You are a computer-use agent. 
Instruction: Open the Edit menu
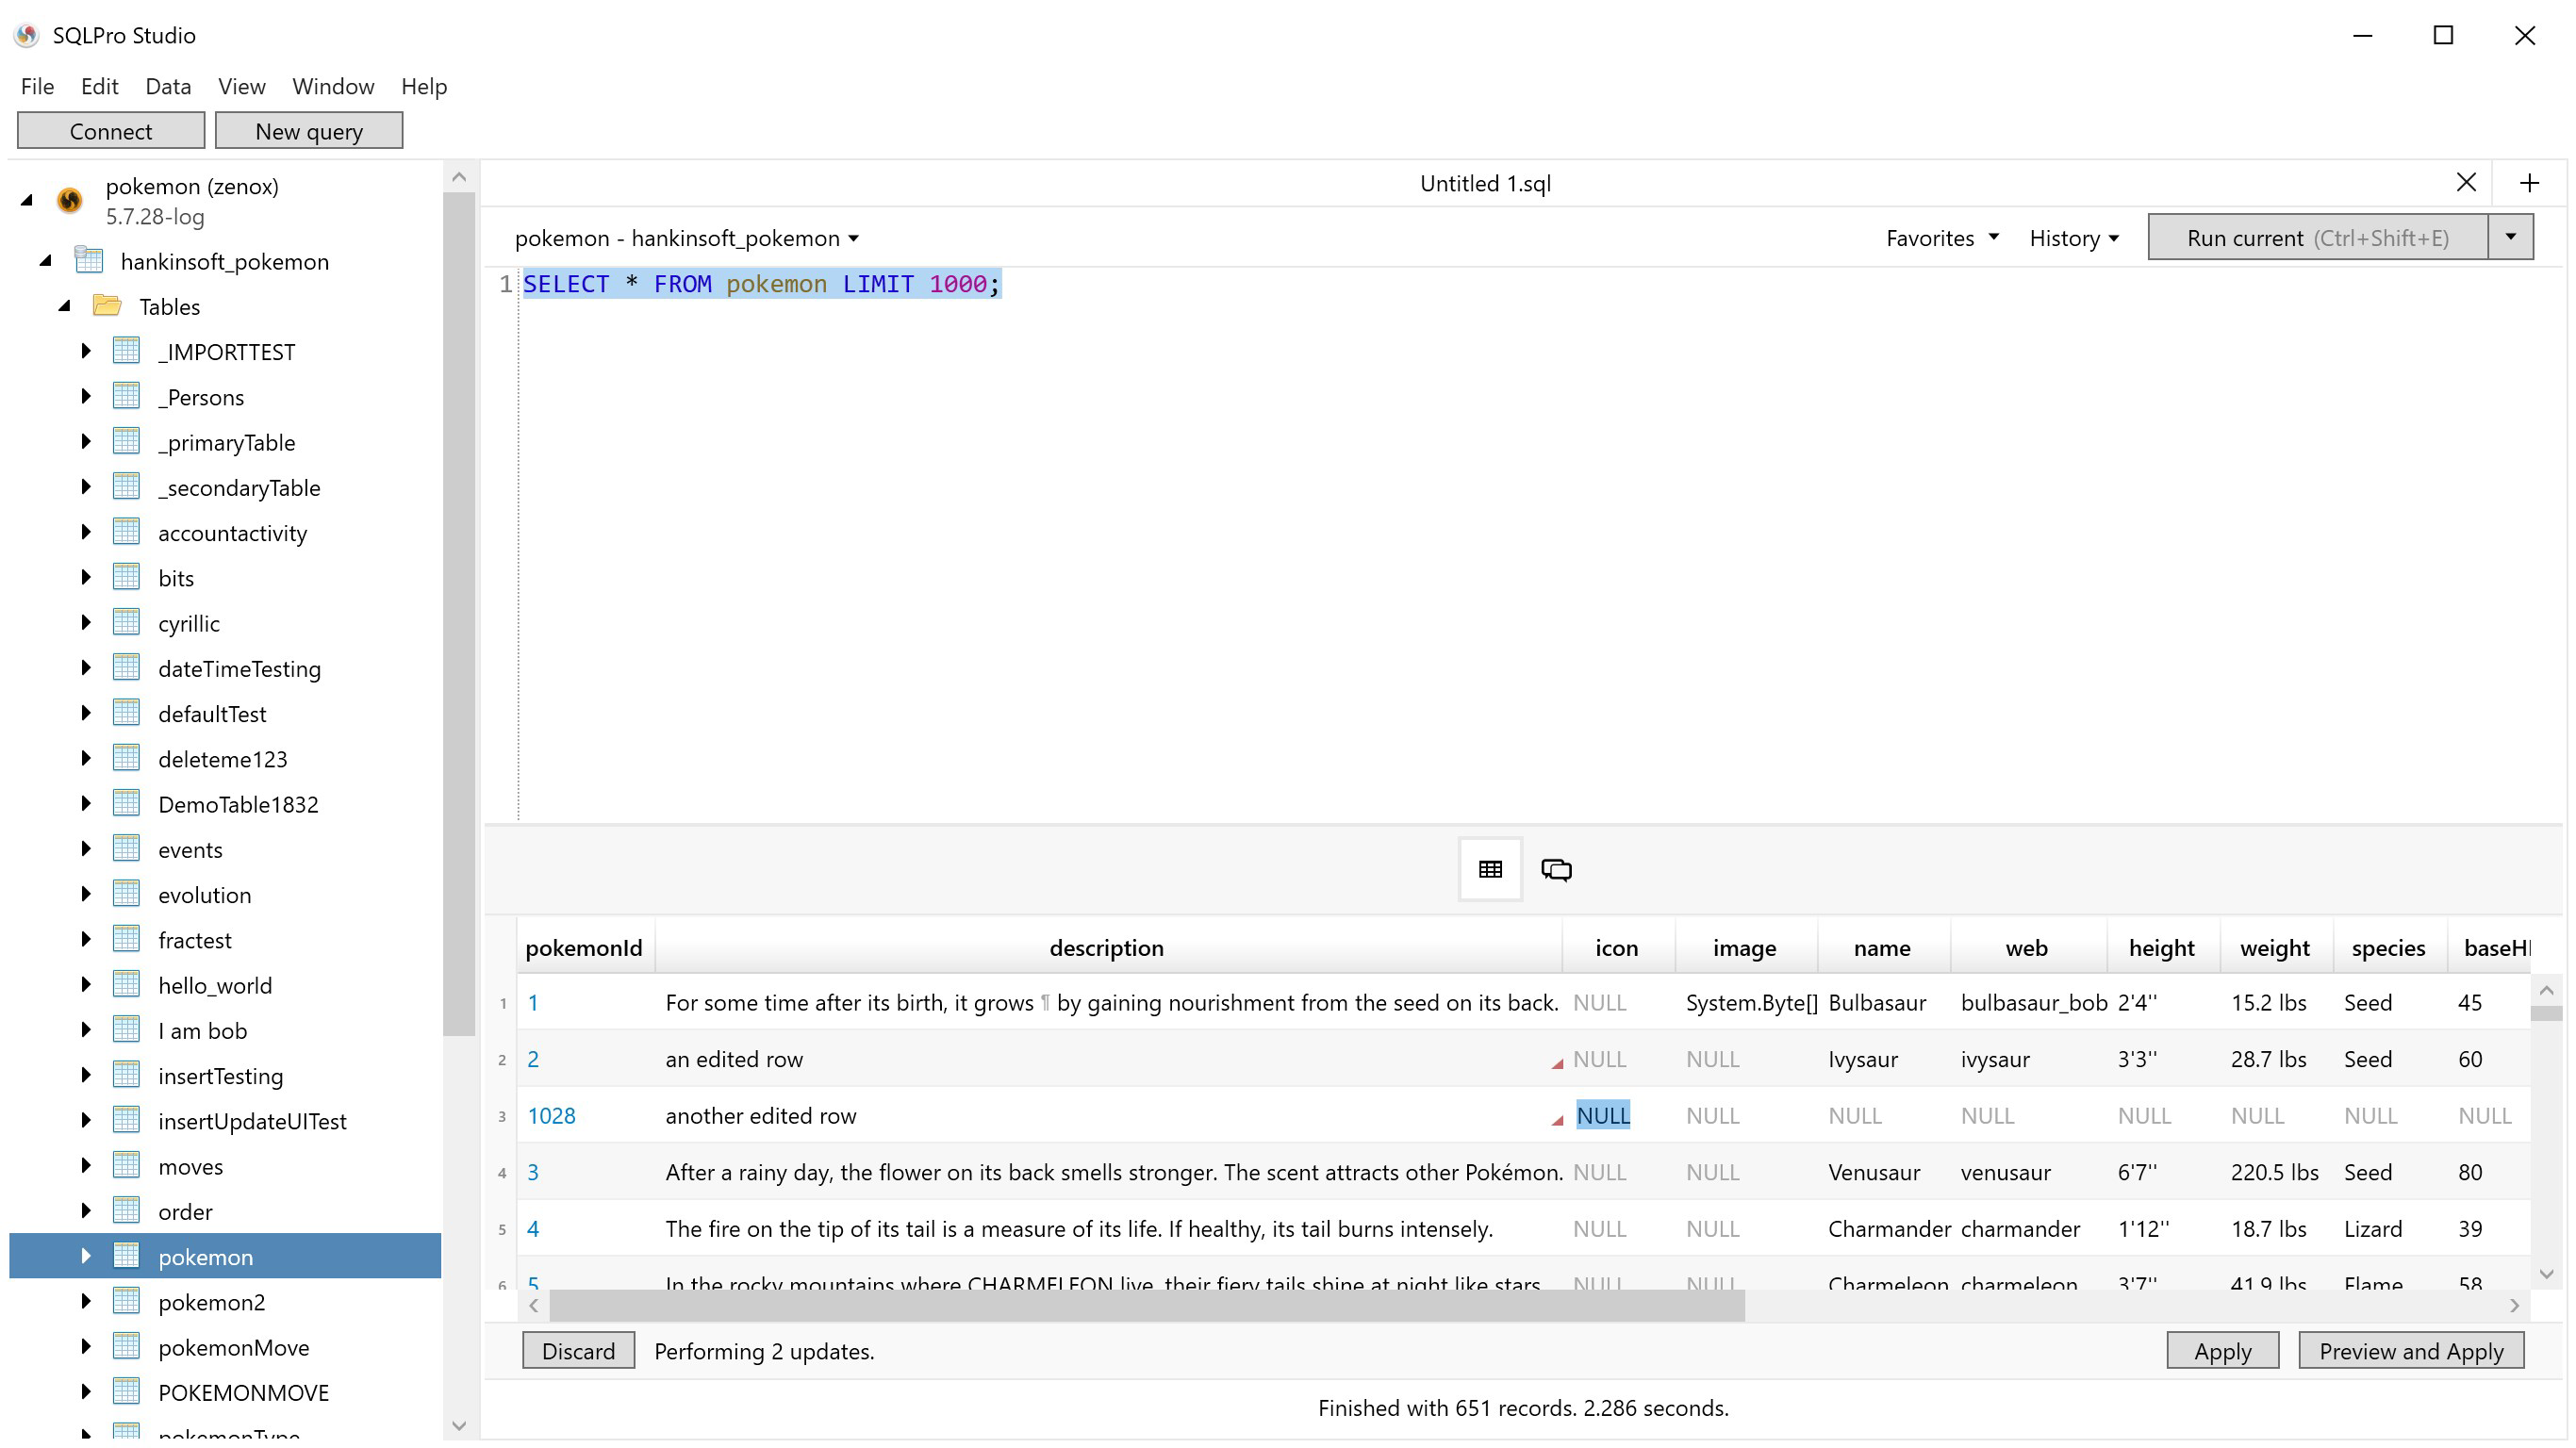99,86
